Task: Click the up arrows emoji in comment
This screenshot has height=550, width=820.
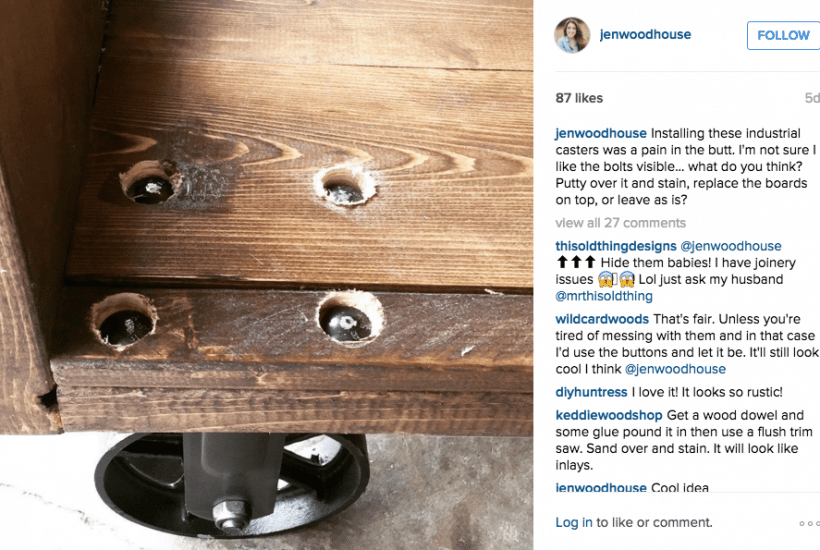Action: pyautogui.click(x=576, y=262)
